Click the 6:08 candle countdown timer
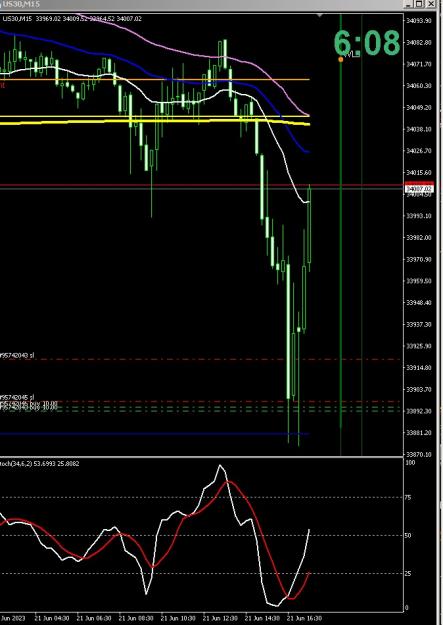443x625 pixels. [x=366, y=42]
